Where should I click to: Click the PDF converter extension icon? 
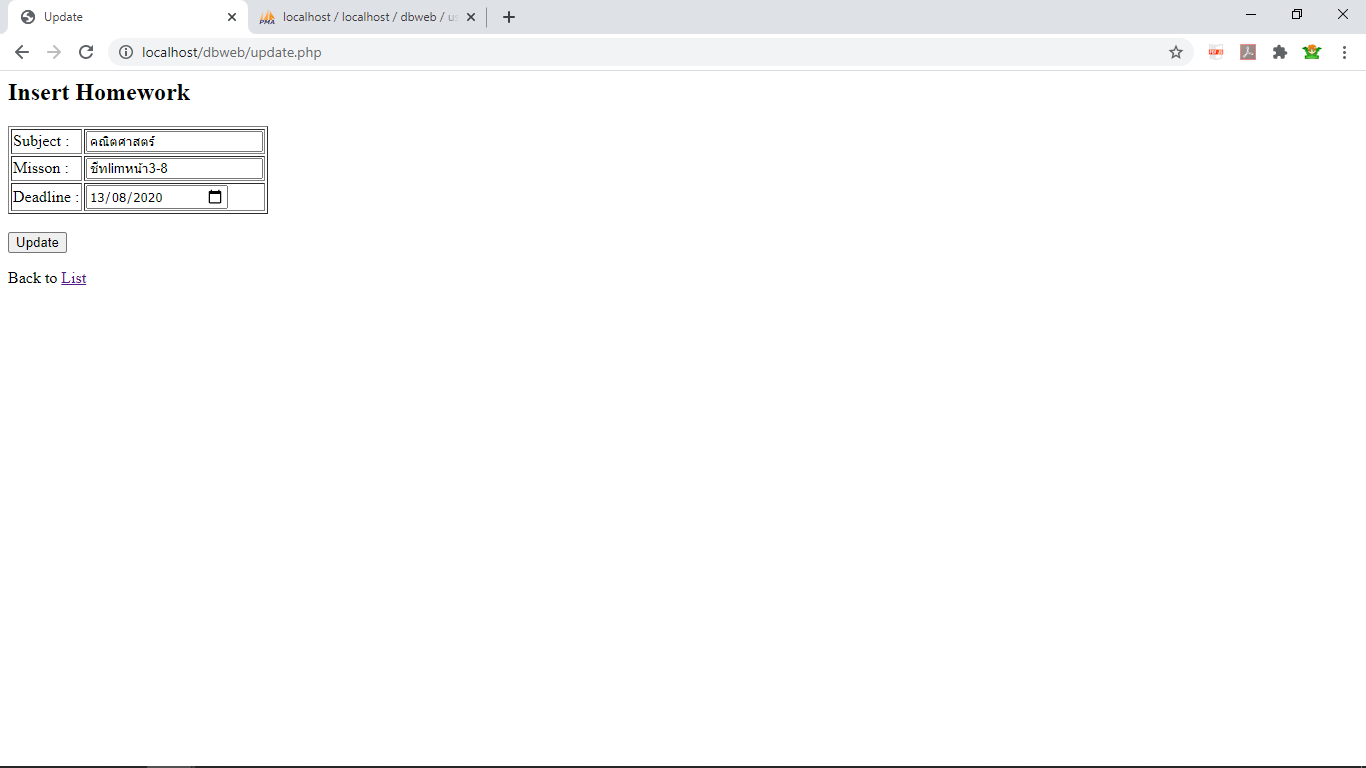click(x=1215, y=52)
